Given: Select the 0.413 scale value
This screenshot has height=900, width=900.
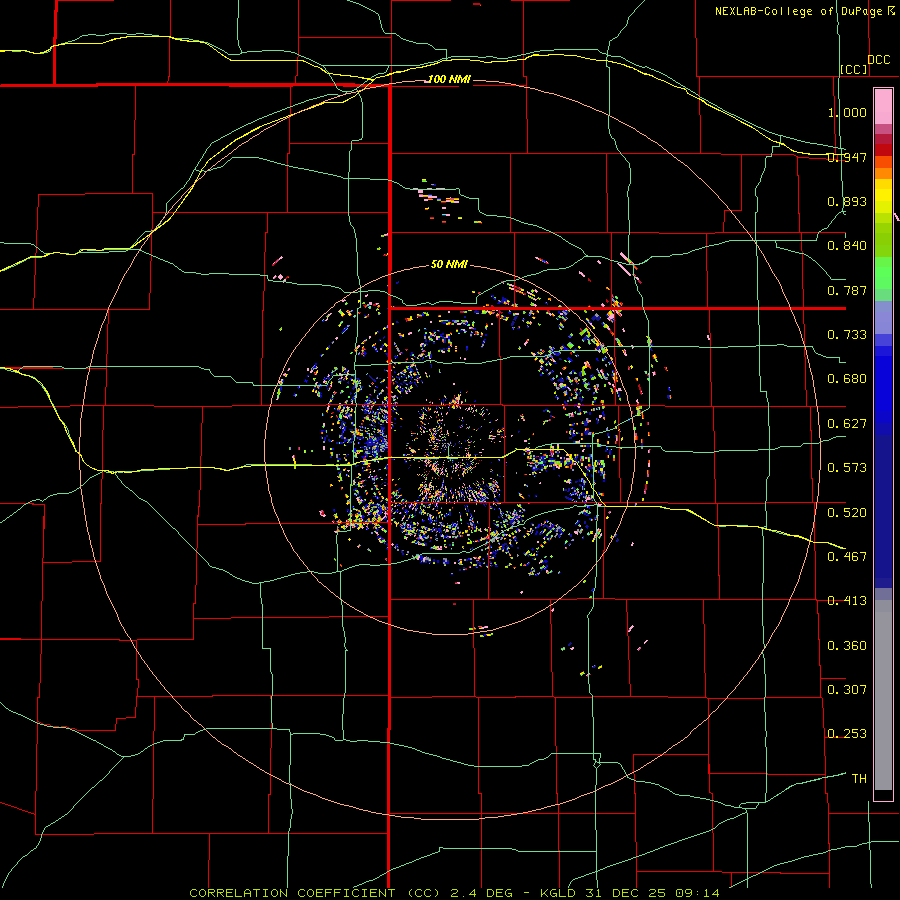Looking at the screenshot, I should pyautogui.click(x=847, y=601).
